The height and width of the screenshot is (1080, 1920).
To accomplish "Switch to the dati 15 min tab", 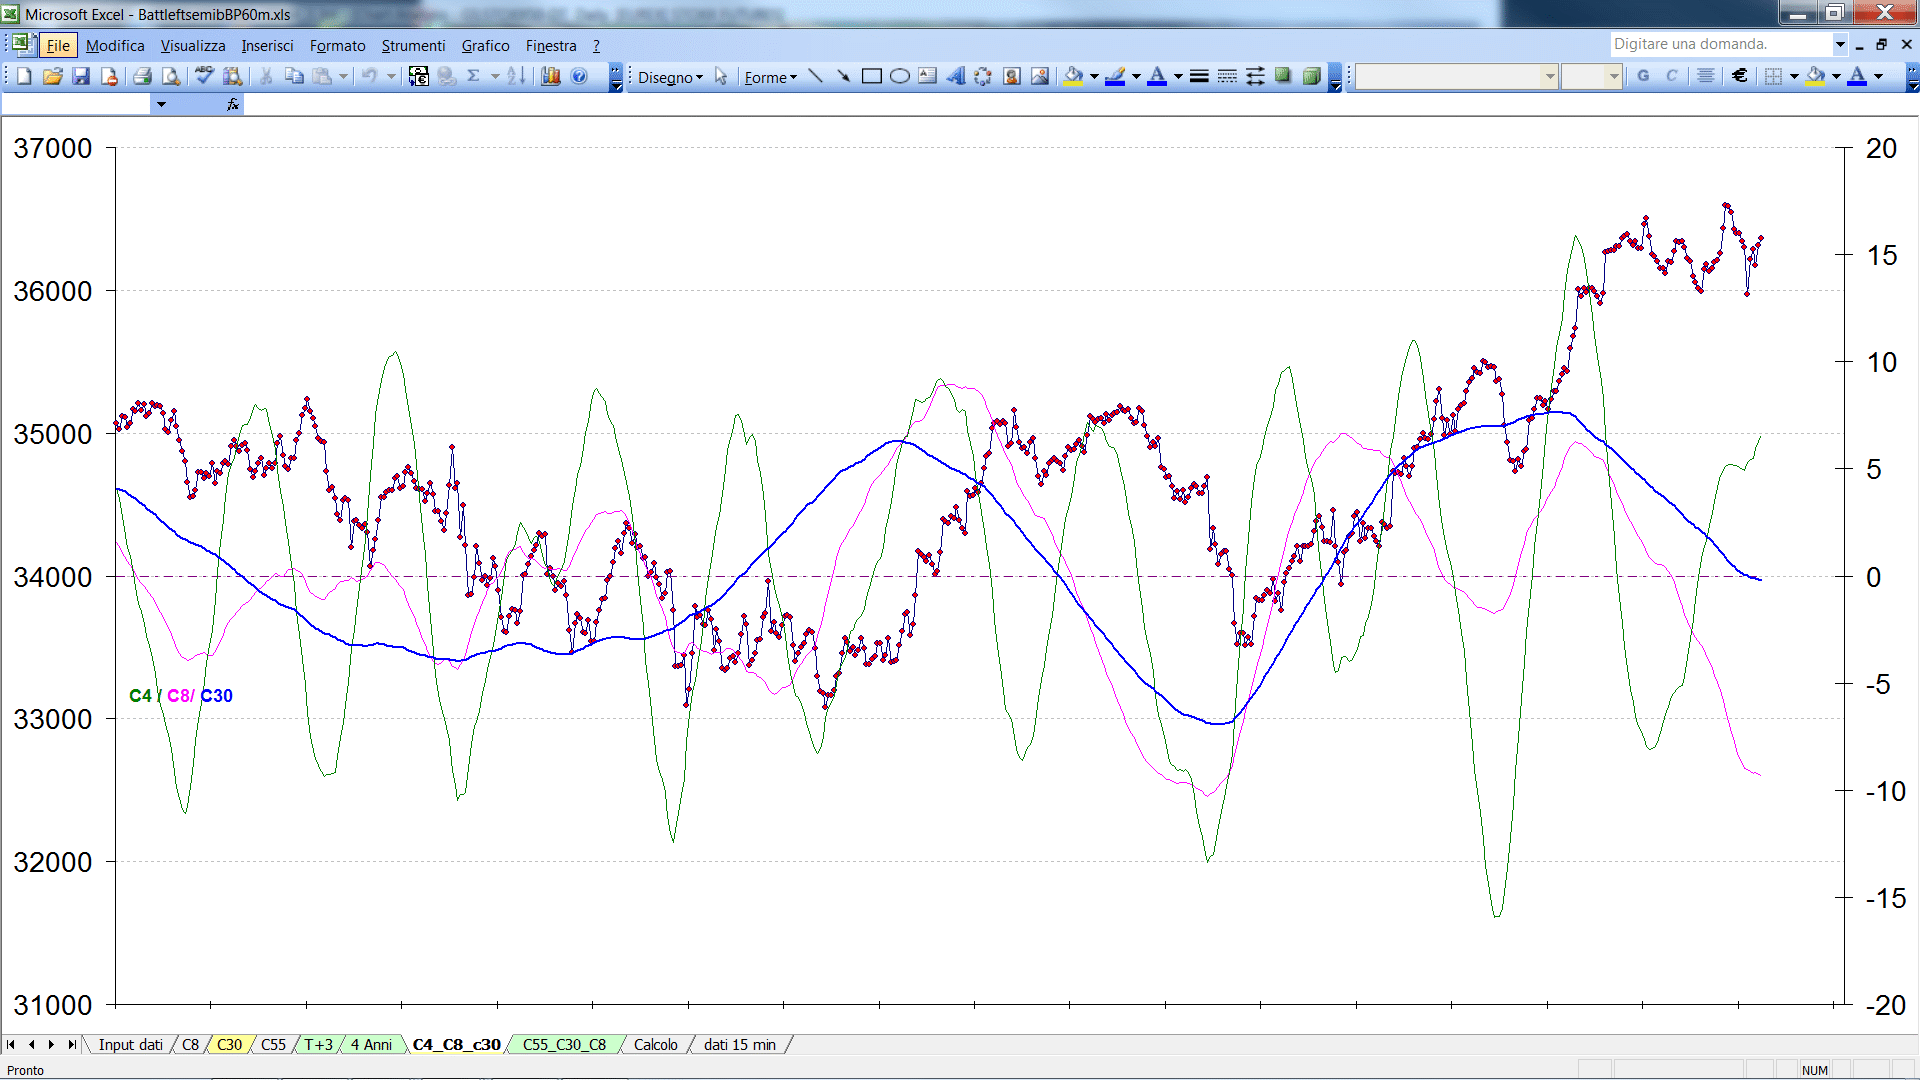I will pos(739,1044).
